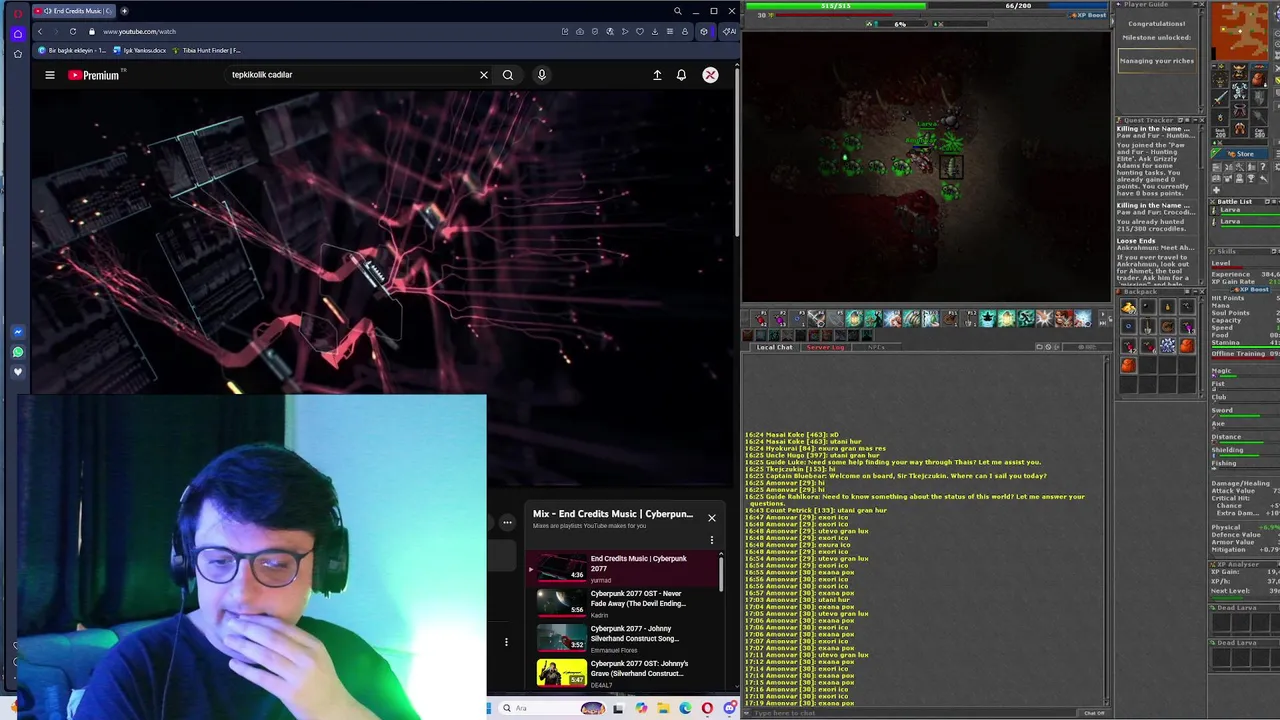The height and width of the screenshot is (720, 1280).
Task: Click in the YouTube search field
Action: 350,75
